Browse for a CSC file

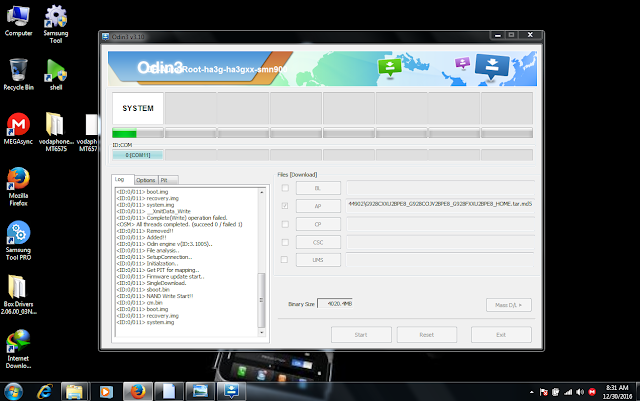pyautogui.click(x=318, y=242)
